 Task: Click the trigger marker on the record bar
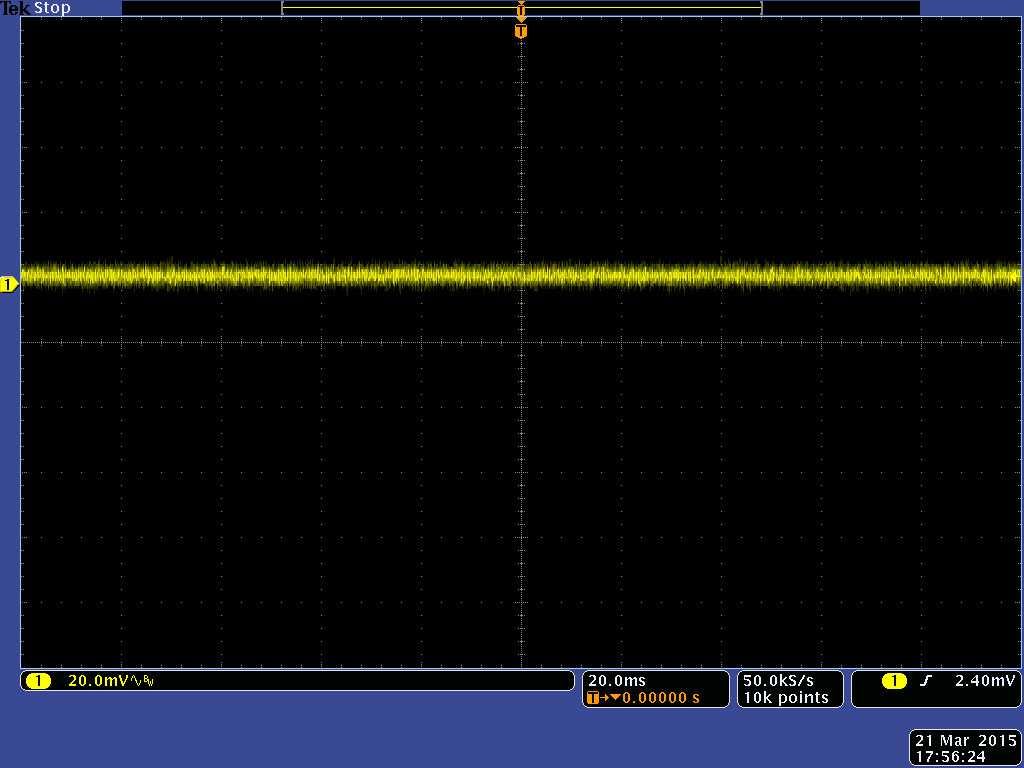[520, 8]
